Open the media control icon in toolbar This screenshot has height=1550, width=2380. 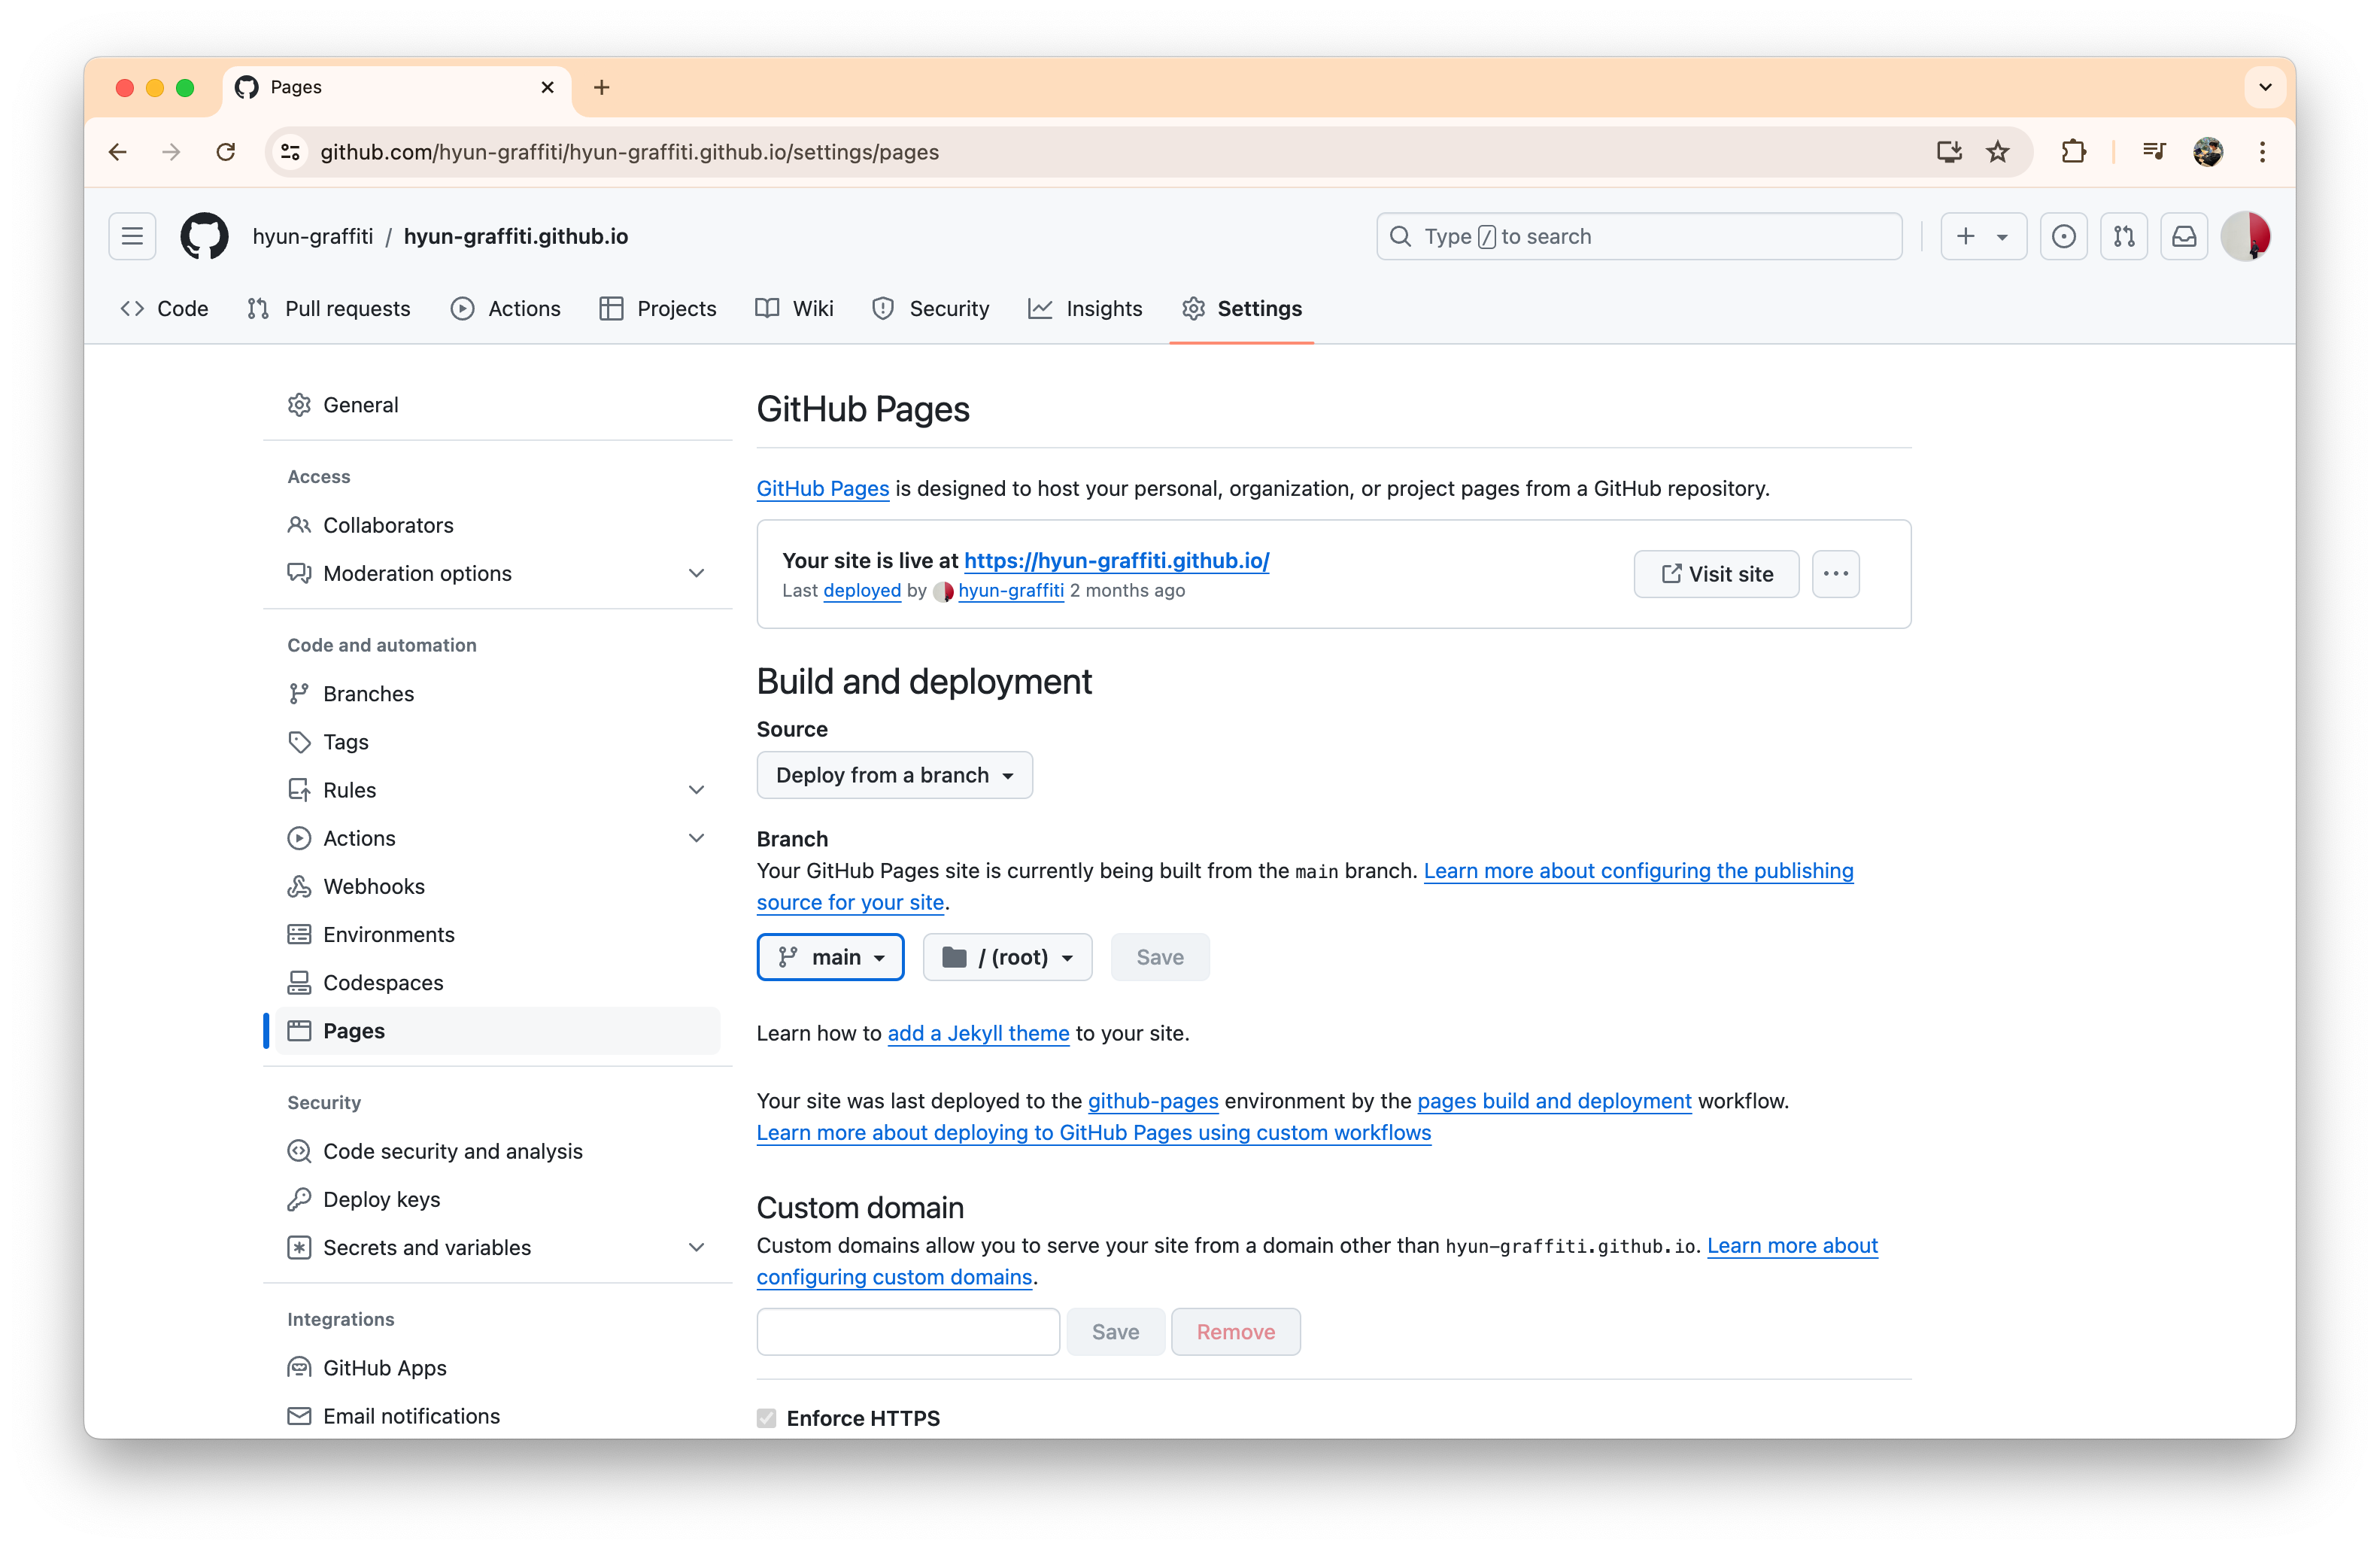[x=2154, y=152]
